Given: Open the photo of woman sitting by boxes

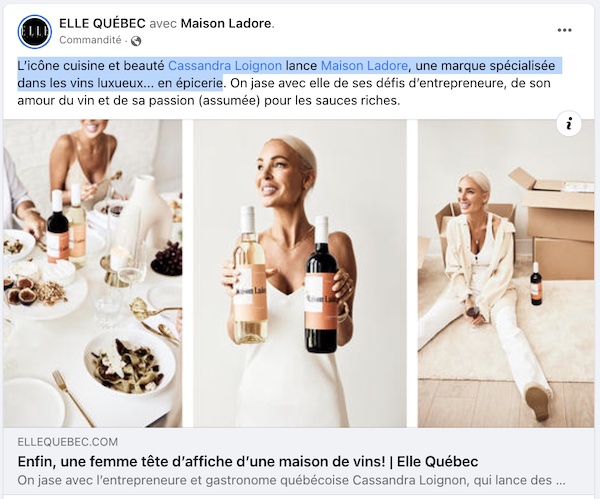Looking at the screenshot, I should pyautogui.click(x=506, y=273).
